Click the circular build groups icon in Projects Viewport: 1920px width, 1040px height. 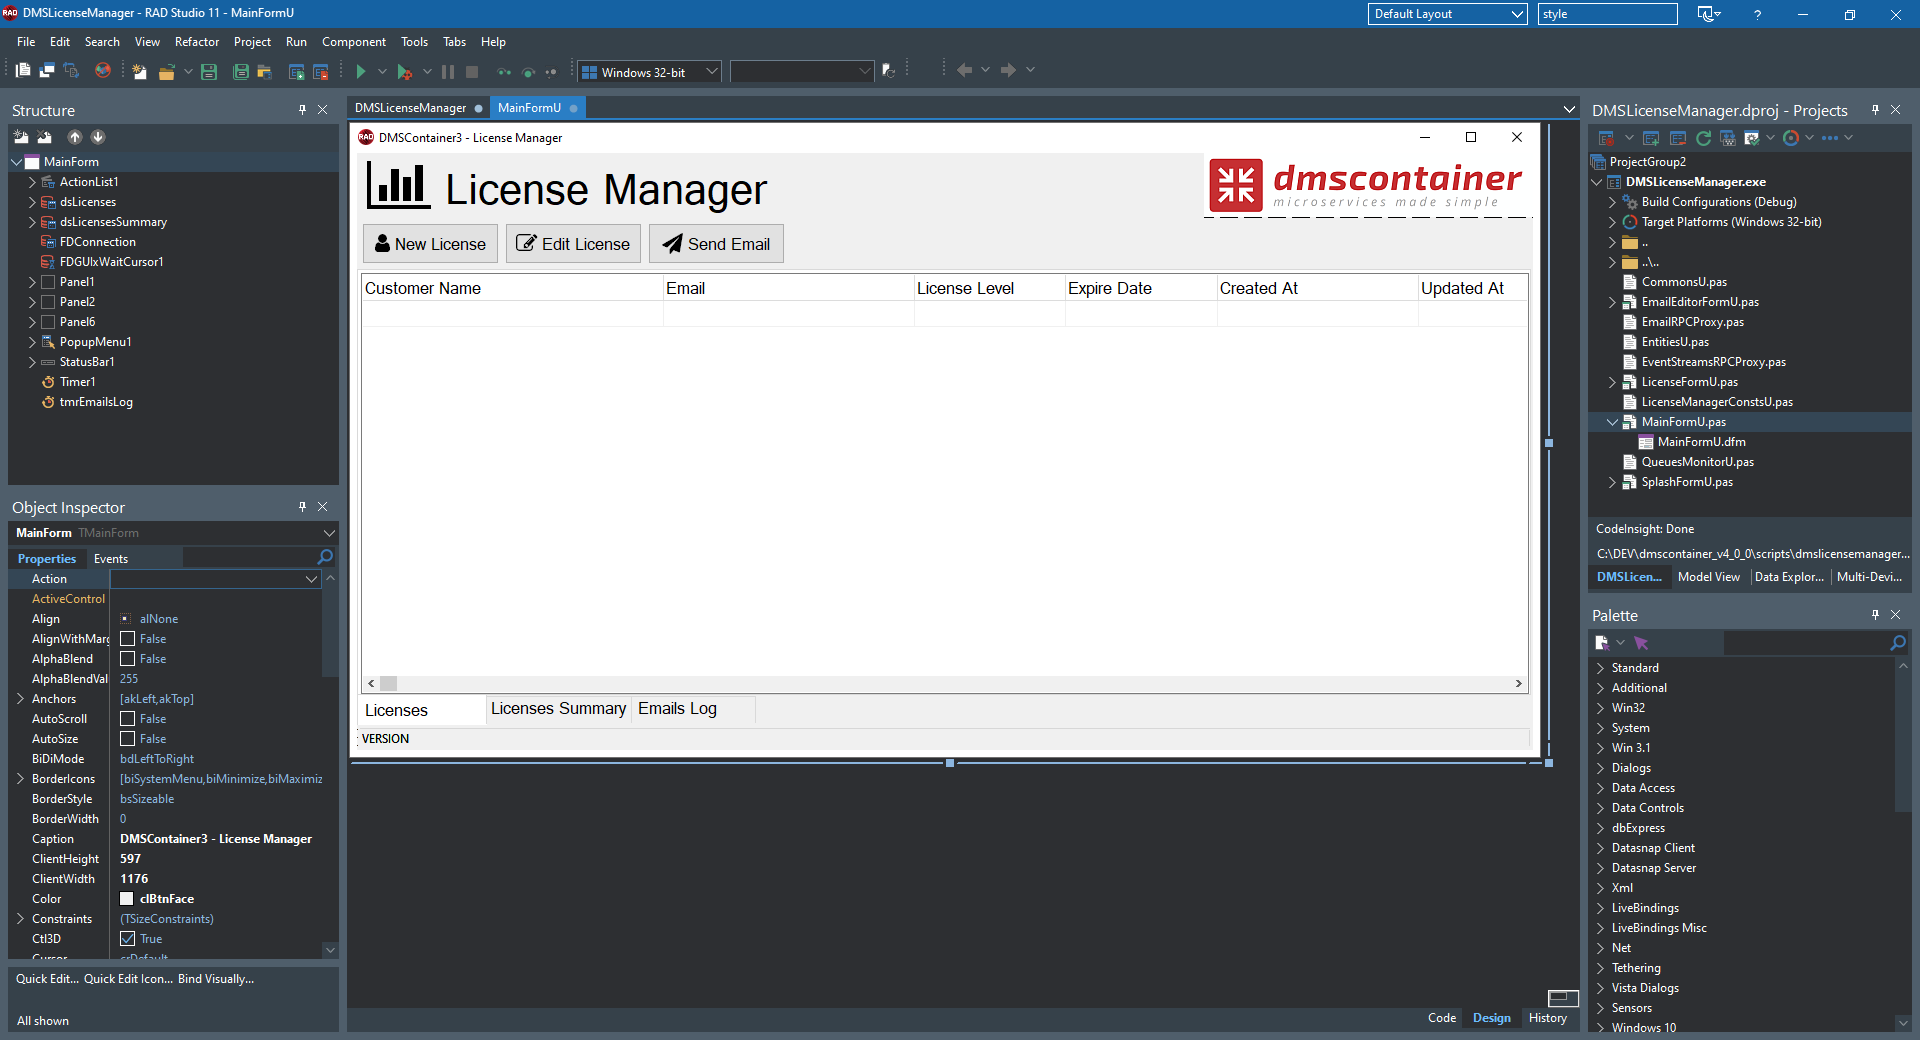[1791, 138]
